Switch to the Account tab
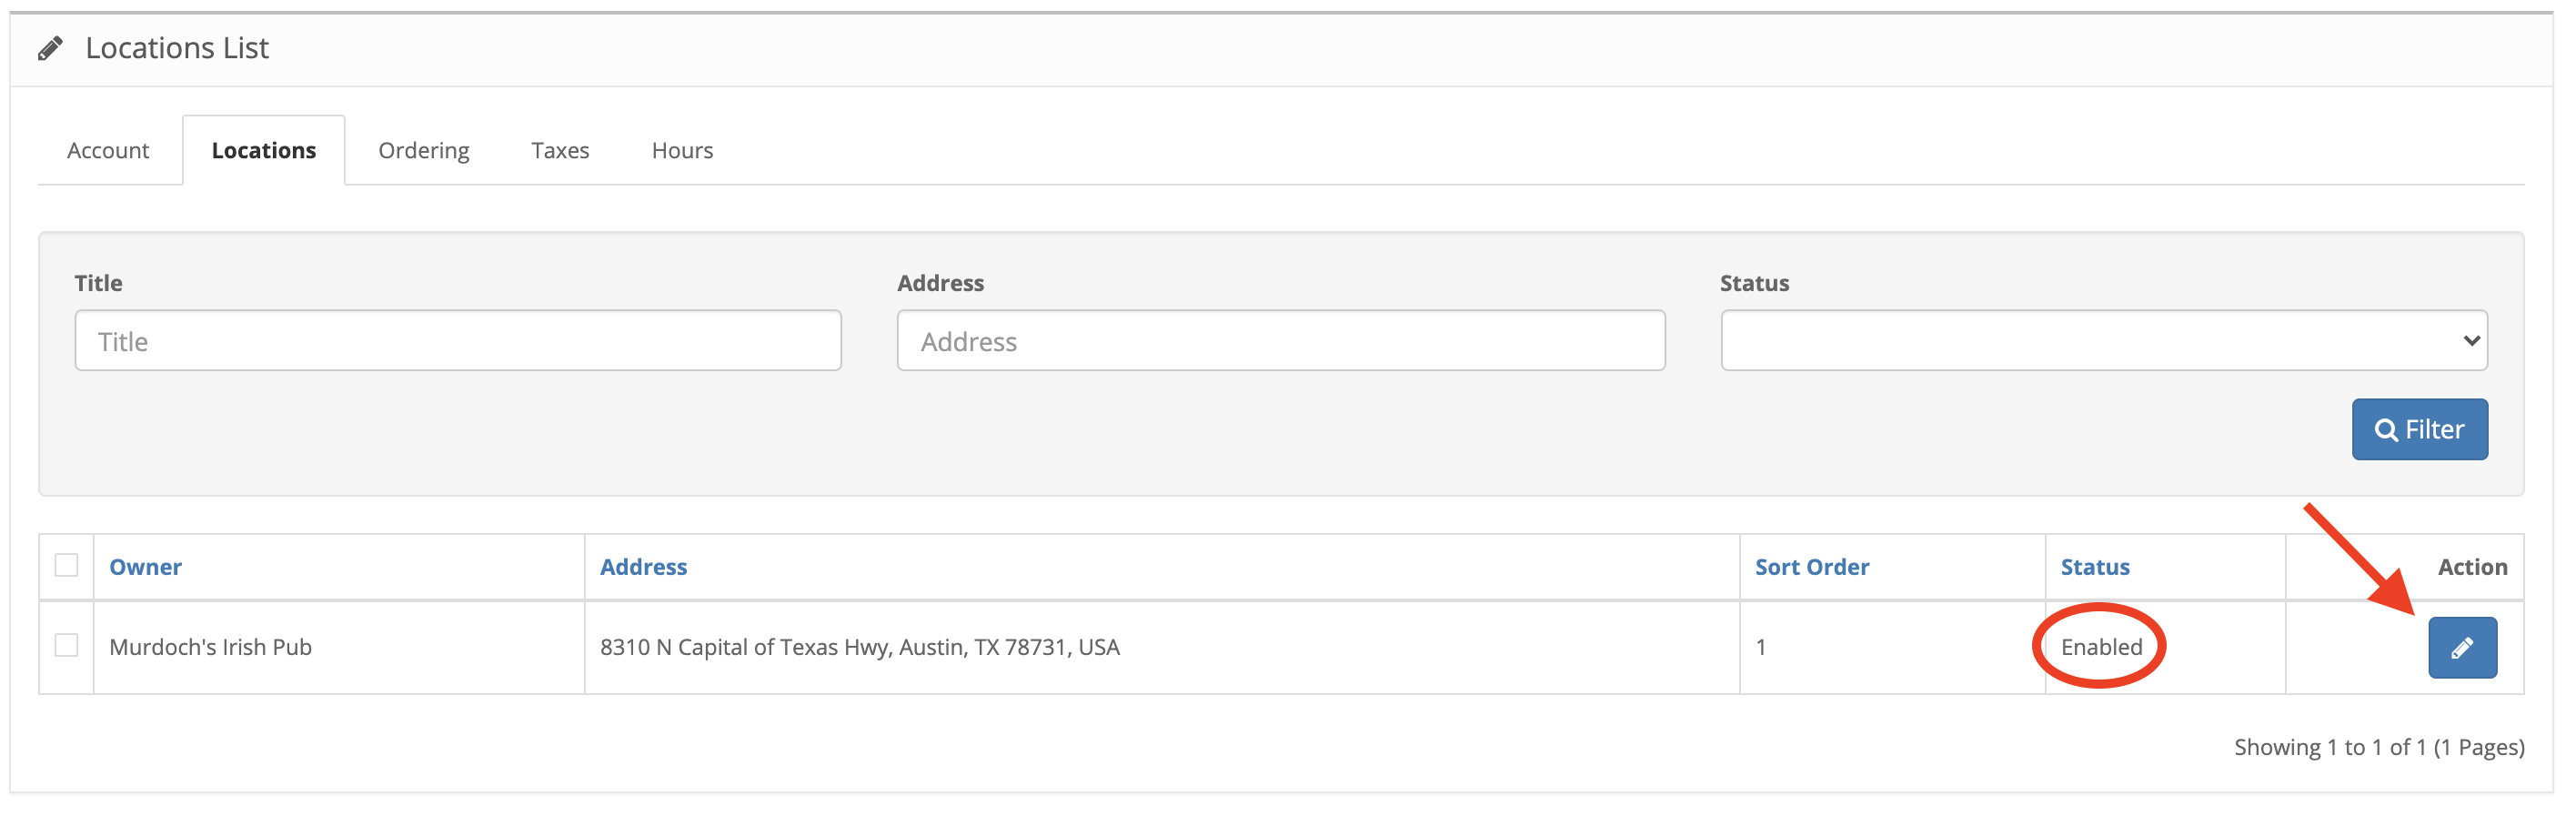This screenshot has width=2576, height=826. 108,150
